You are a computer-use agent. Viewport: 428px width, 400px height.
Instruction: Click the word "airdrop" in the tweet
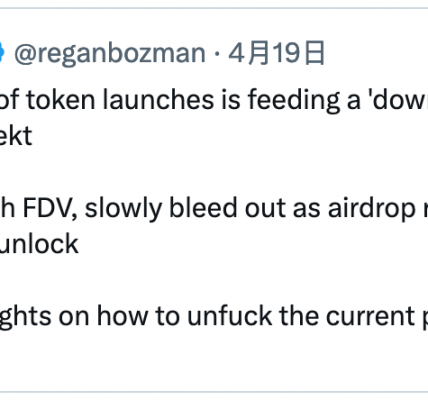pyautogui.click(x=371, y=210)
